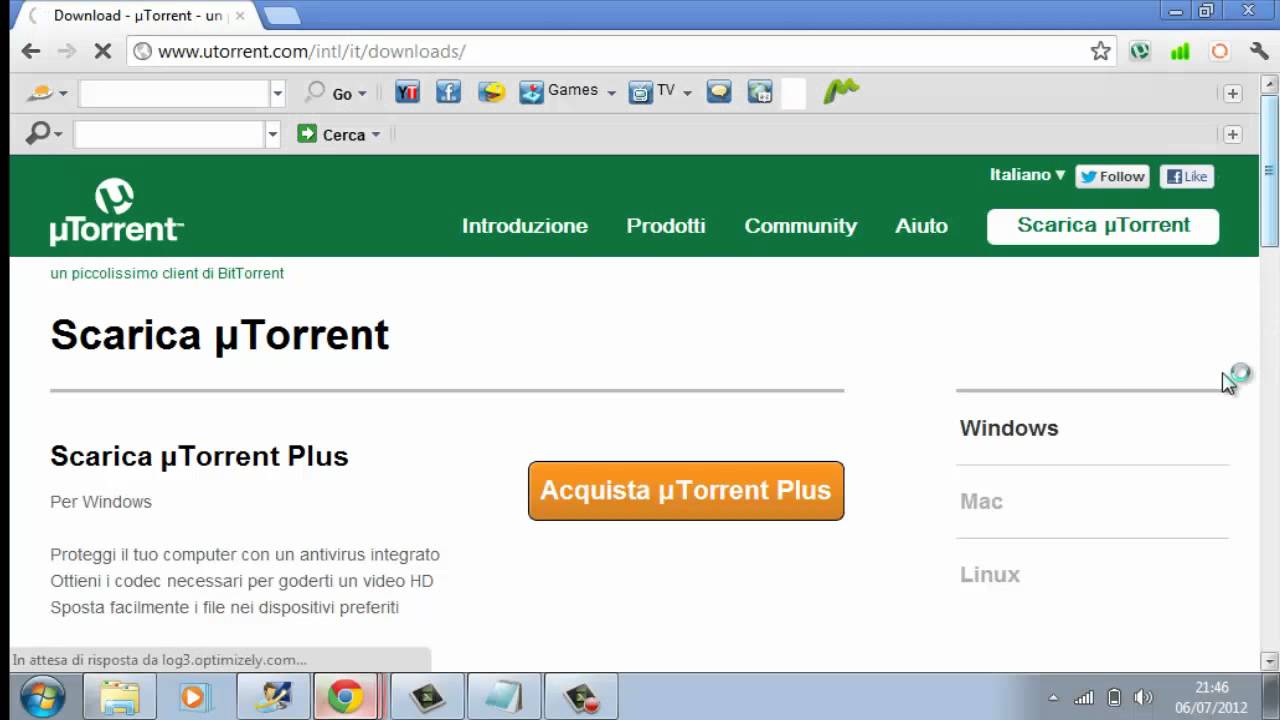Open the Prodotti menu
This screenshot has height=720, width=1280.
coord(666,226)
